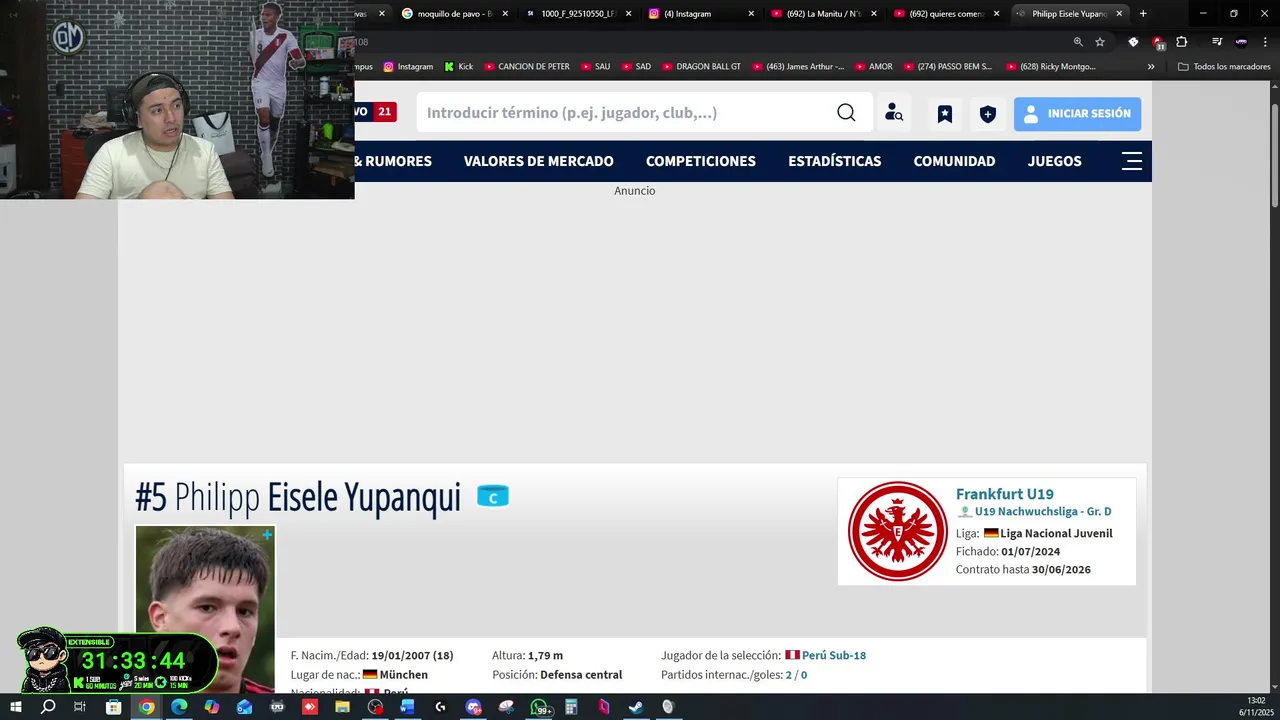
Task: Open Steam from the taskbar
Action: 636,707
